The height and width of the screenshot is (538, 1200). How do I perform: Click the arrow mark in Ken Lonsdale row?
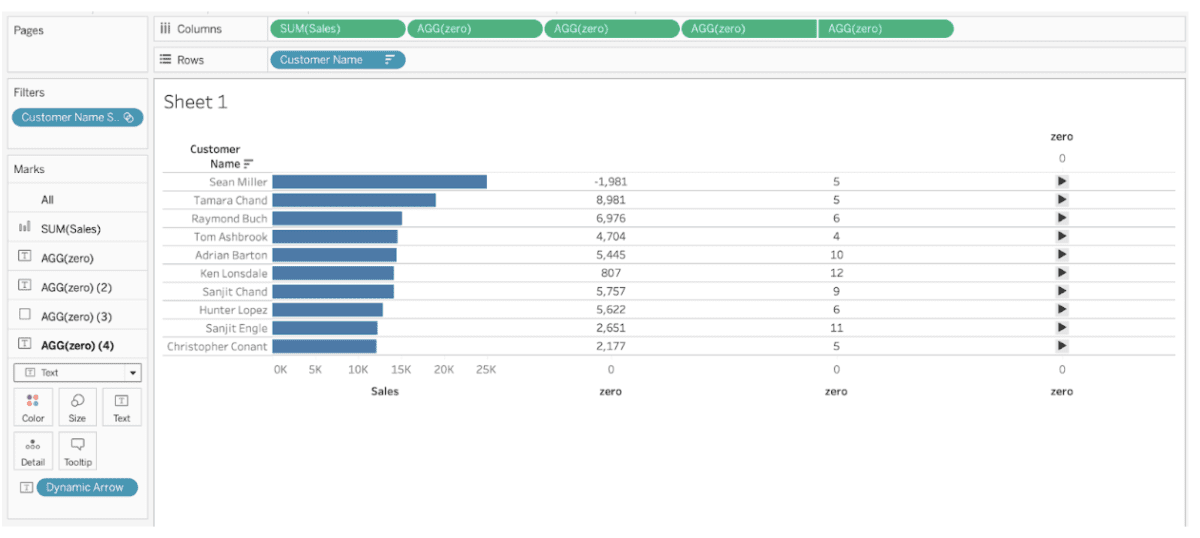coord(1062,273)
